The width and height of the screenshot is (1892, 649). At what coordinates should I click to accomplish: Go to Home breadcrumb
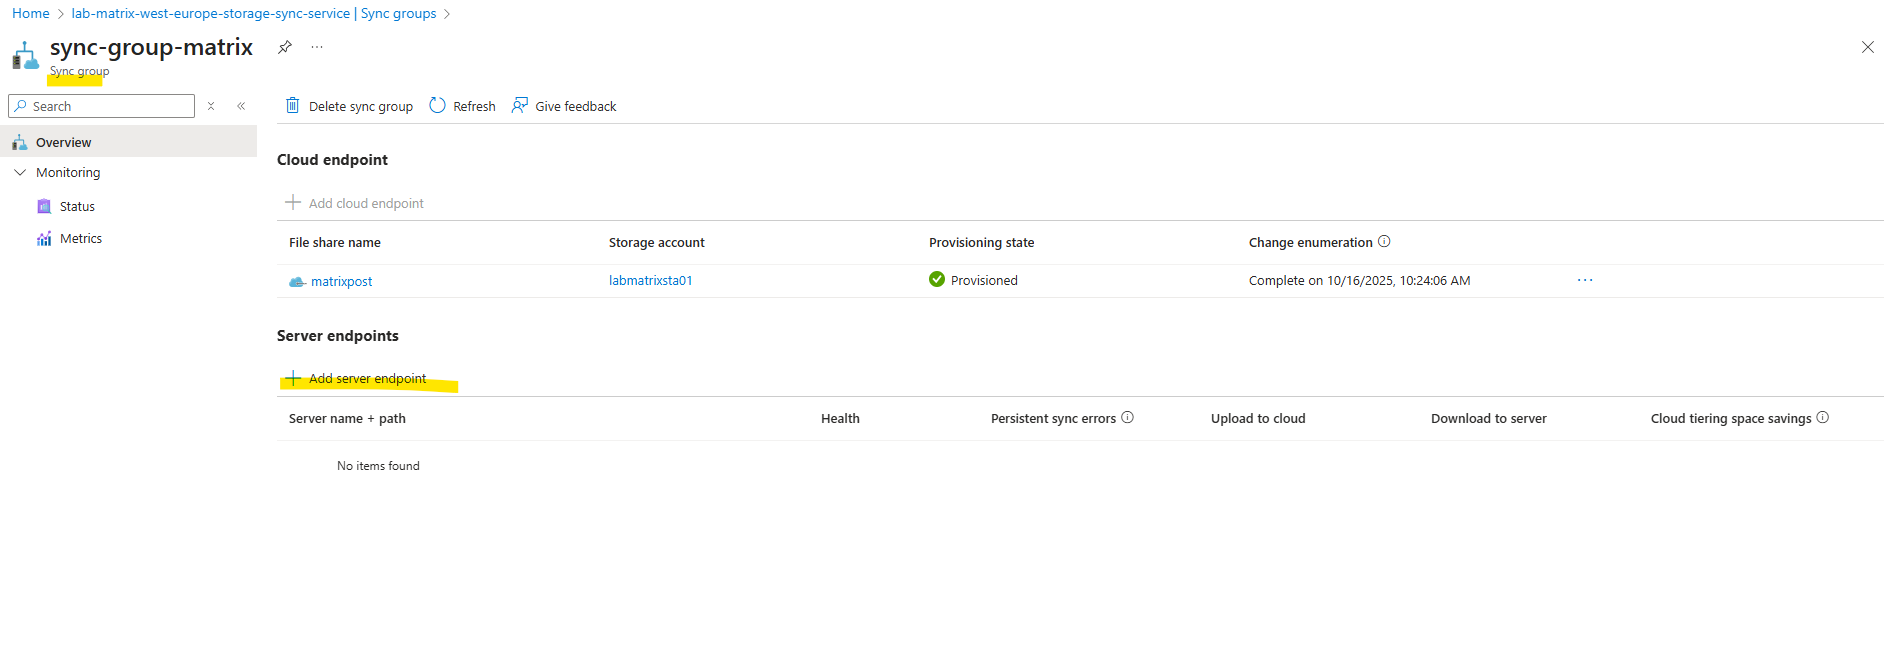click(x=31, y=13)
